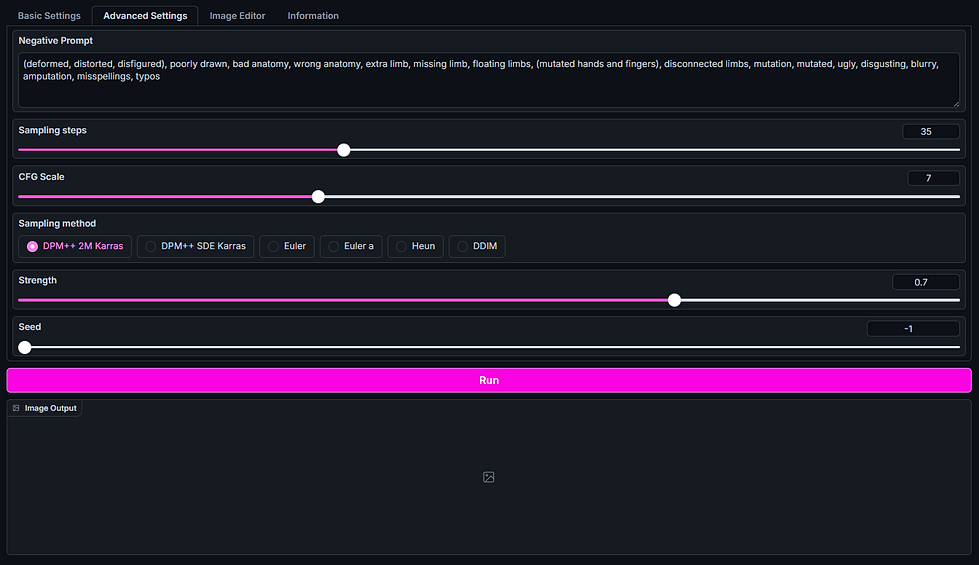Click the Sampling method label
979x565 pixels.
[57, 224]
